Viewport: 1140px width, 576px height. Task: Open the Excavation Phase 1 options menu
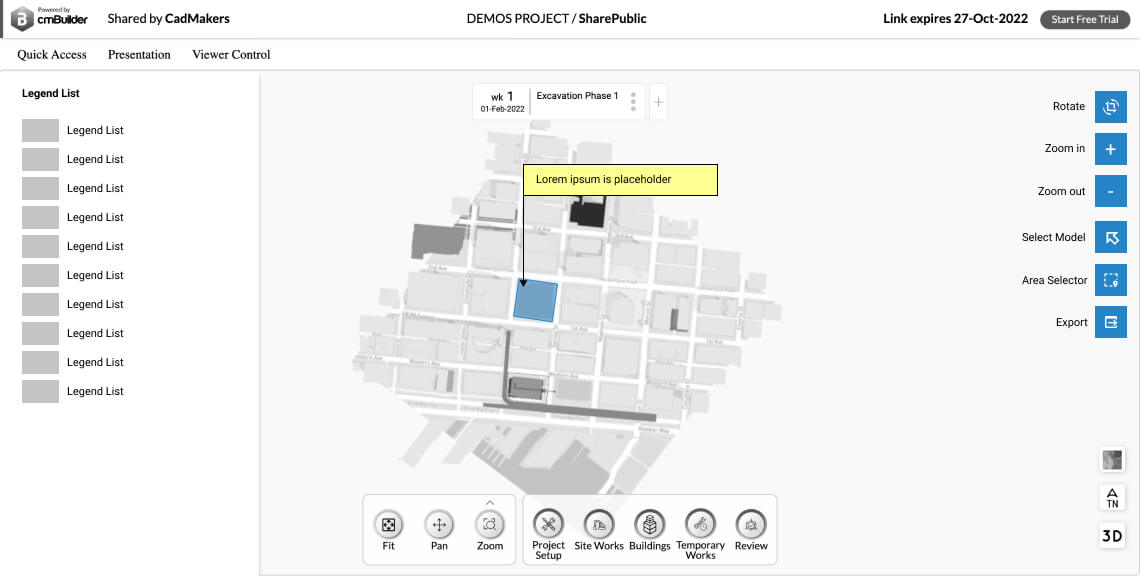point(633,102)
